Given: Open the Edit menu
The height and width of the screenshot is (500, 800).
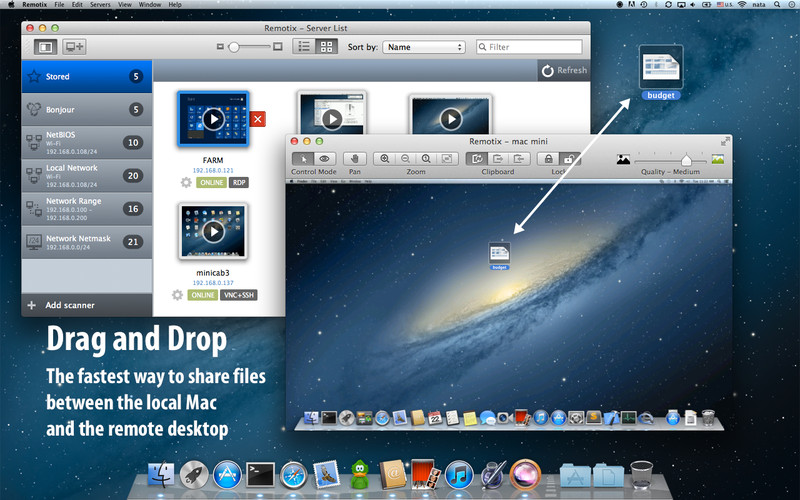Looking at the screenshot, I should click(77, 5).
